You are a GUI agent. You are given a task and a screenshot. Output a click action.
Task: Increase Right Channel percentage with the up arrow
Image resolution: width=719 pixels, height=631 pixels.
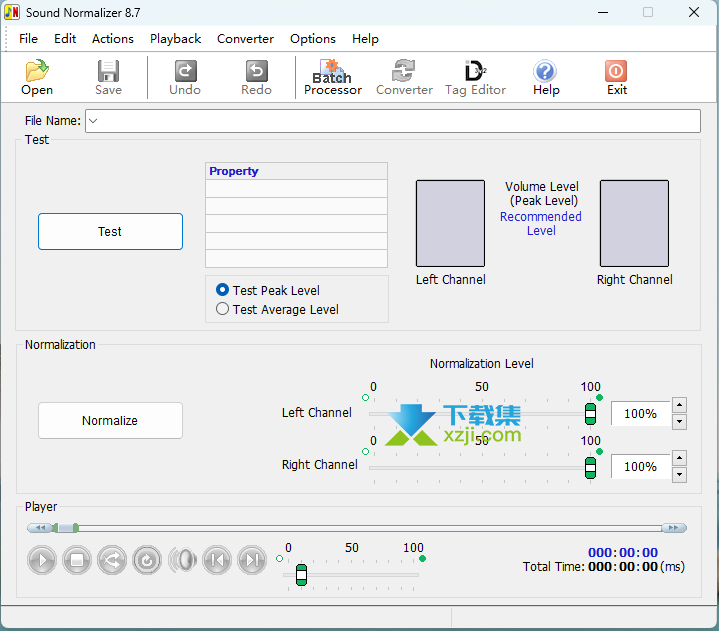[x=679, y=458]
